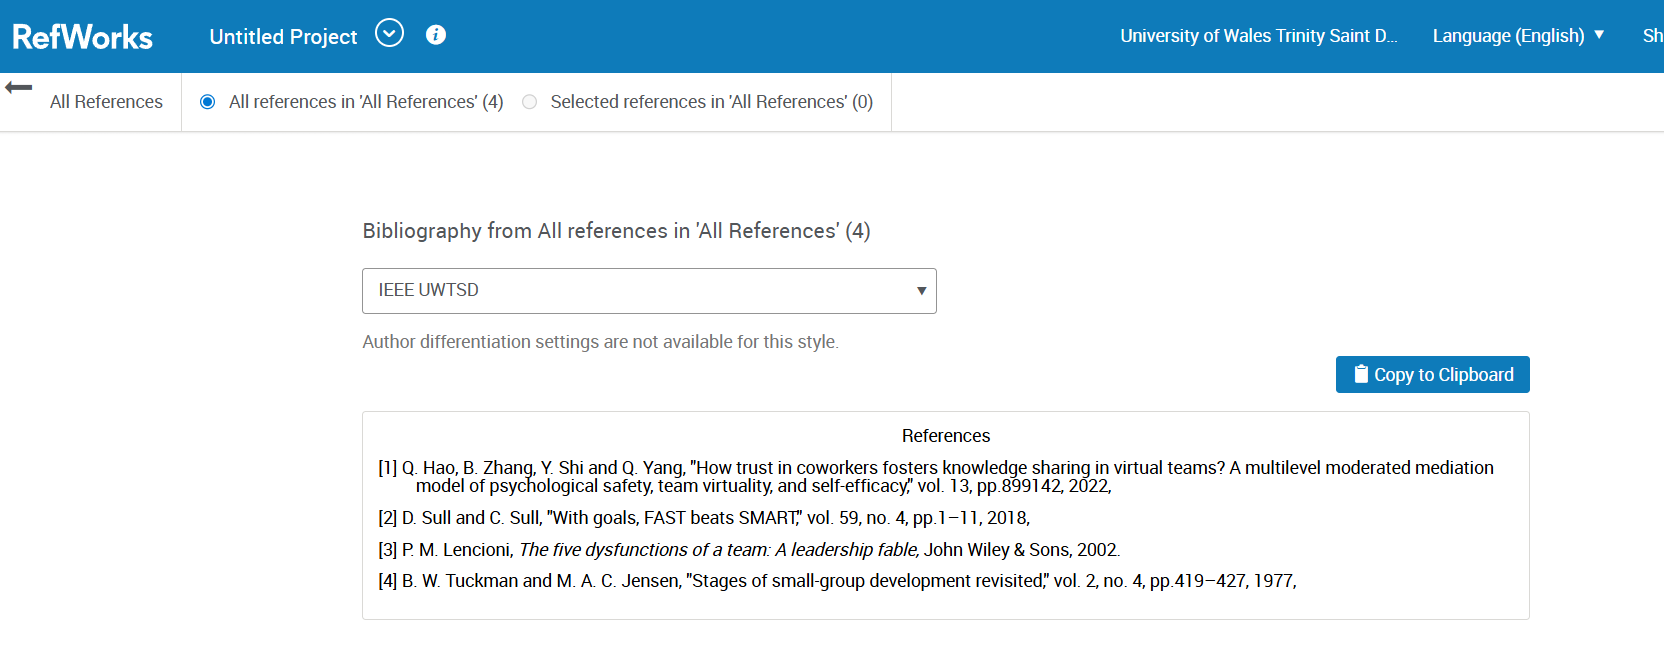This screenshot has width=1664, height=652.
Task: Open University of Wales Trinity Saint David menu
Action: (x=1258, y=36)
